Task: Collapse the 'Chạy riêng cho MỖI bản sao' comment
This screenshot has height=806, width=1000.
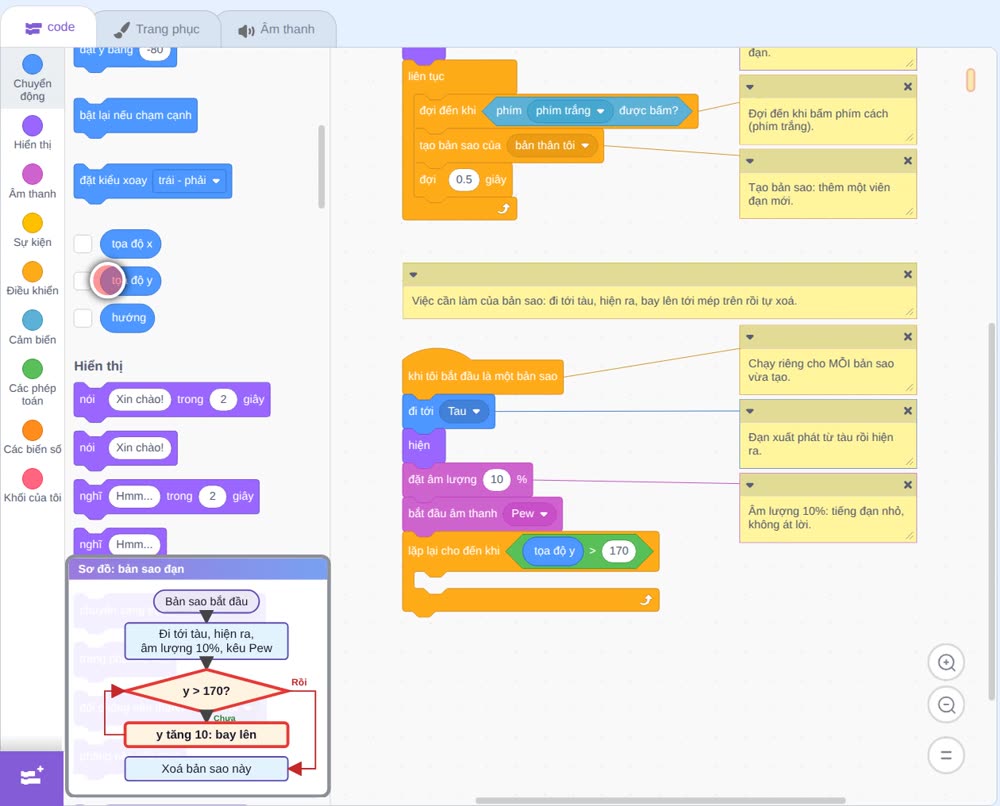Action: (750, 337)
